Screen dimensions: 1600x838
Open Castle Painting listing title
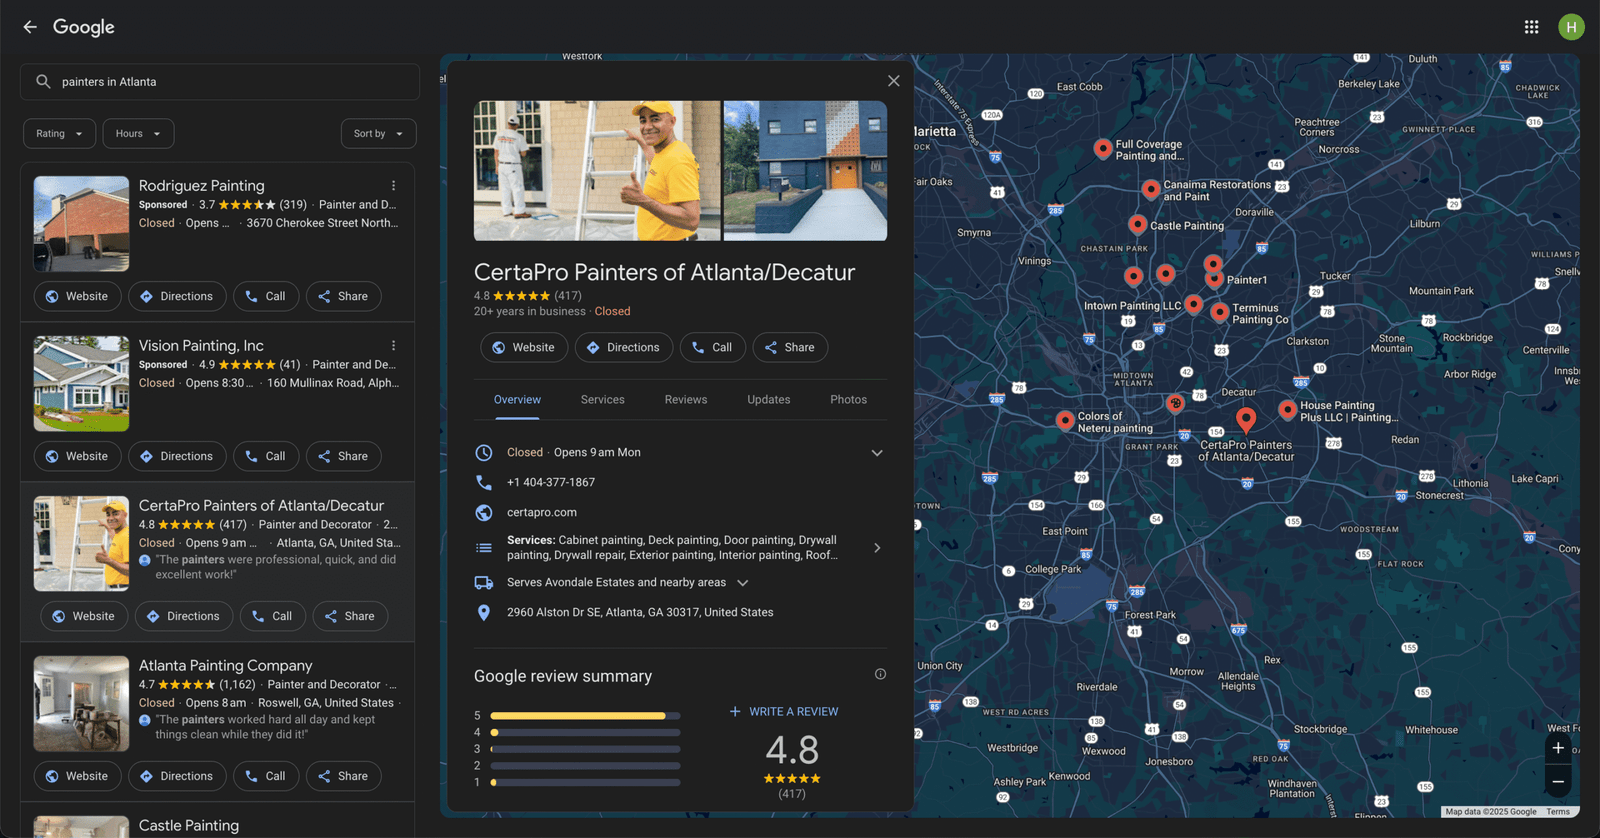click(x=189, y=826)
